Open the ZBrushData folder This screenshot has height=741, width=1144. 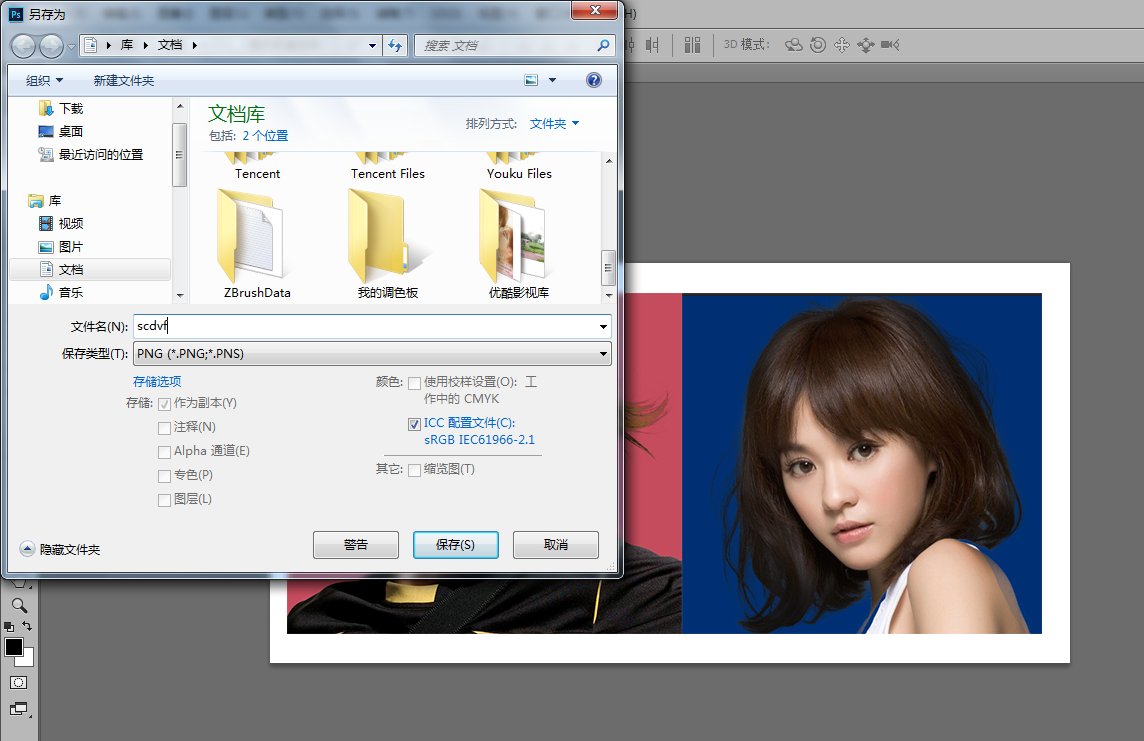[255, 235]
